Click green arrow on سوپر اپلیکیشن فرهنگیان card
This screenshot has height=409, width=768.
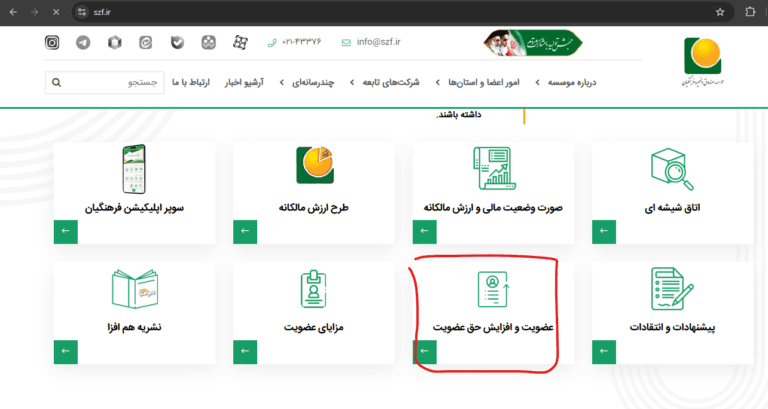click(x=66, y=232)
